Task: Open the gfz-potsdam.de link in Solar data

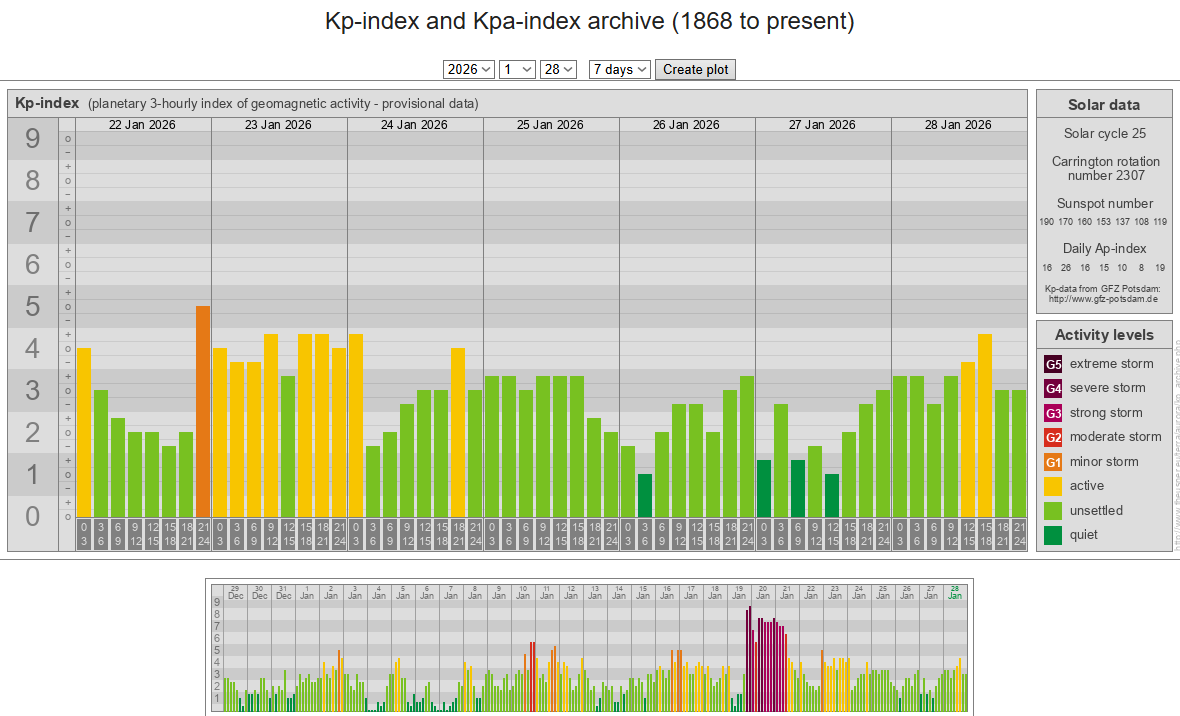Action: [1102, 298]
